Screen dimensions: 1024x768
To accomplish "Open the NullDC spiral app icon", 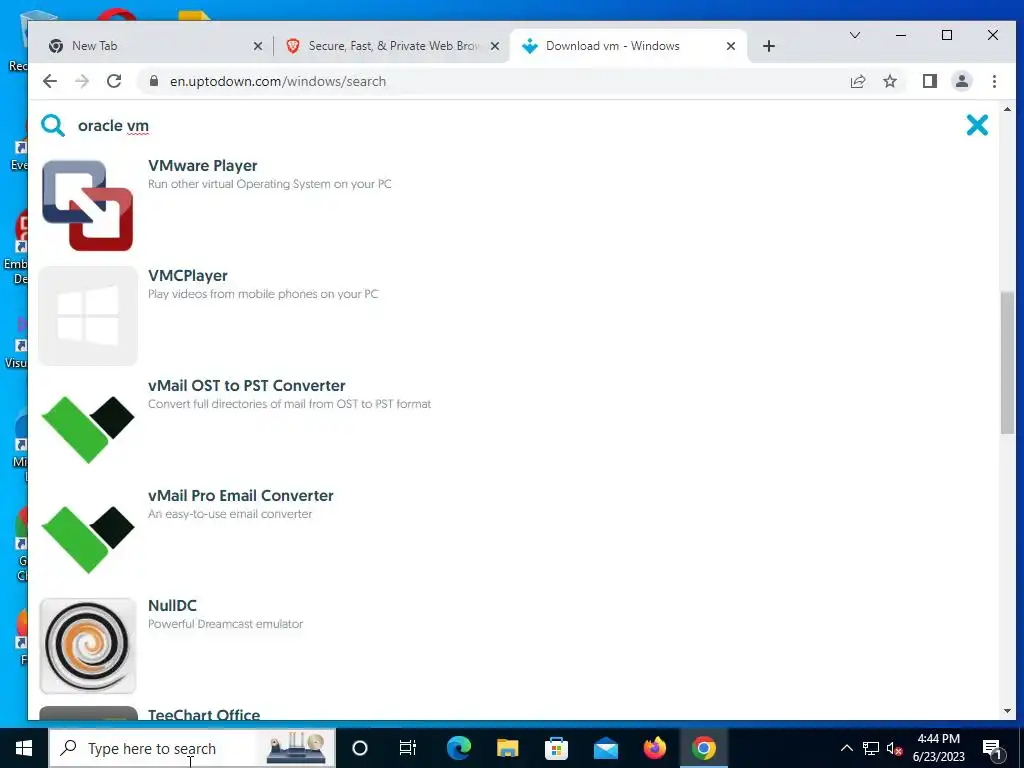I will 88,645.
